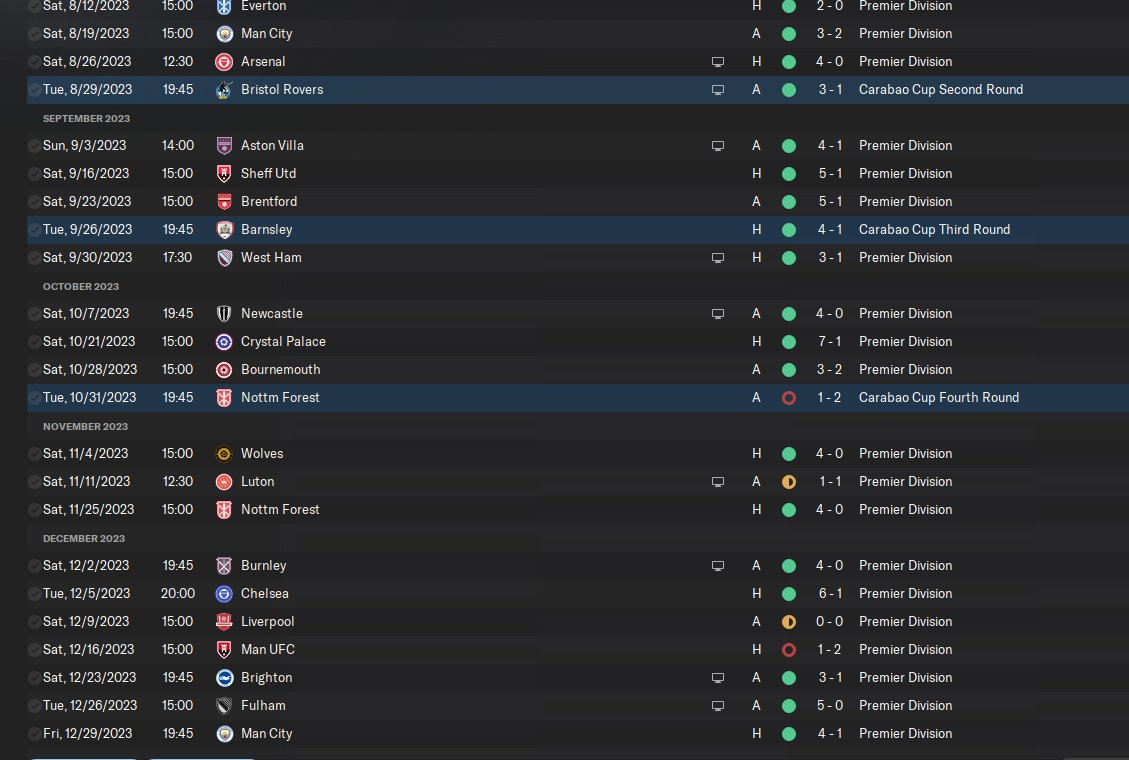
Task: Click the TV broadcast icon on Aston Villa row
Action: [718, 145]
